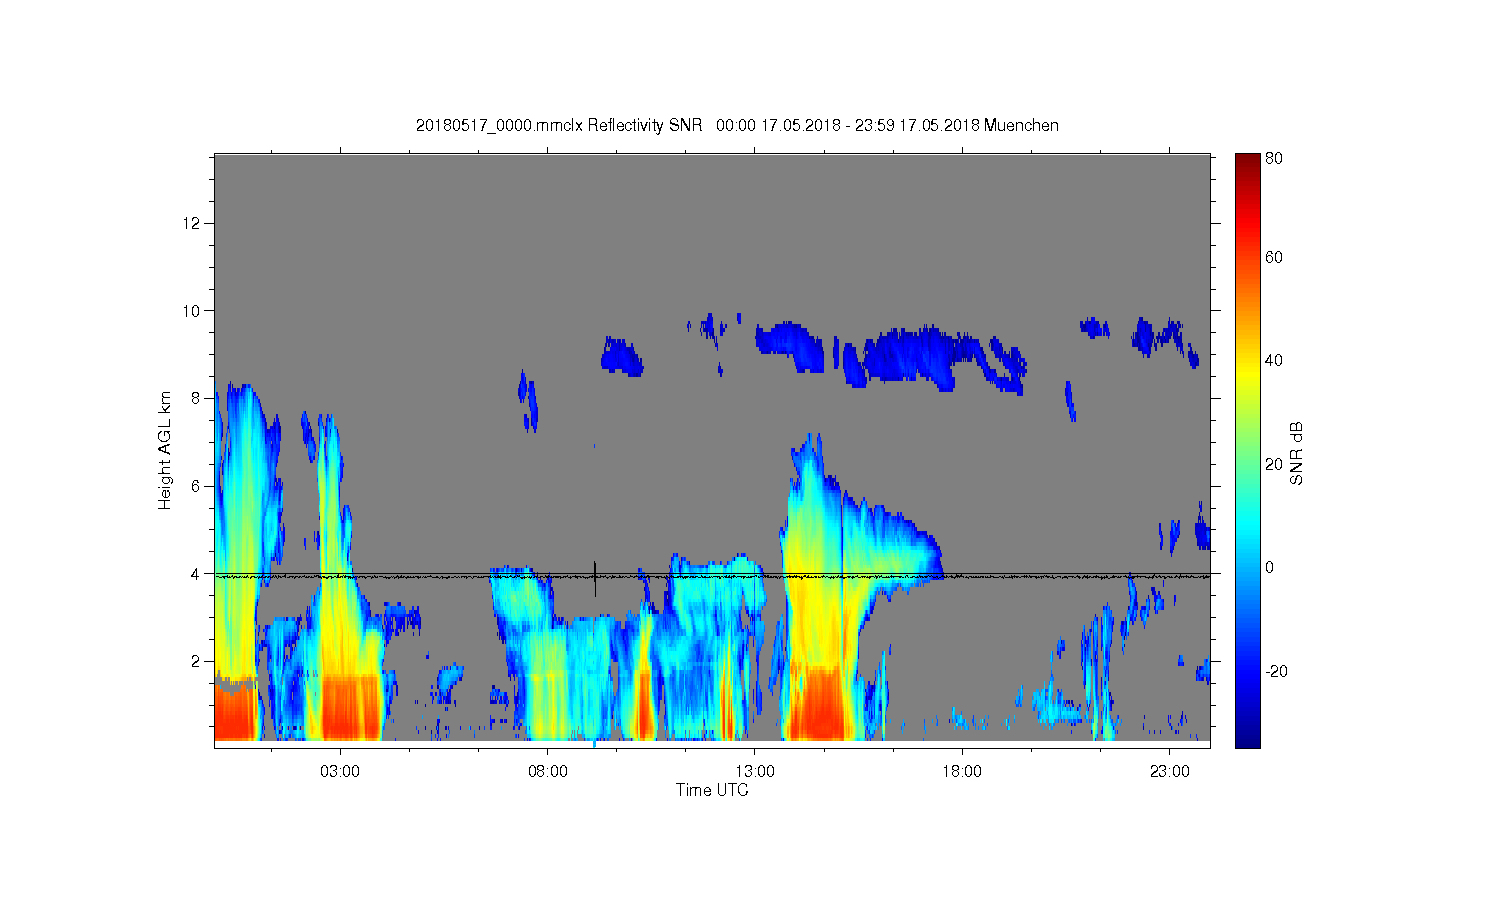Screen dimensions: 1500x900
Task: Click the dark blue bottom of the colorbar
Action: click(1247, 738)
